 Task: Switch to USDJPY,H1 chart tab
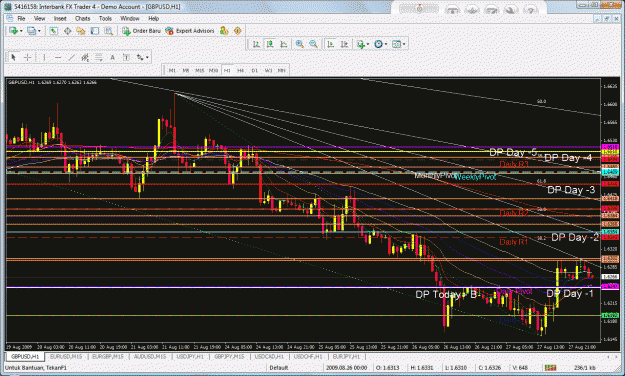[190, 356]
